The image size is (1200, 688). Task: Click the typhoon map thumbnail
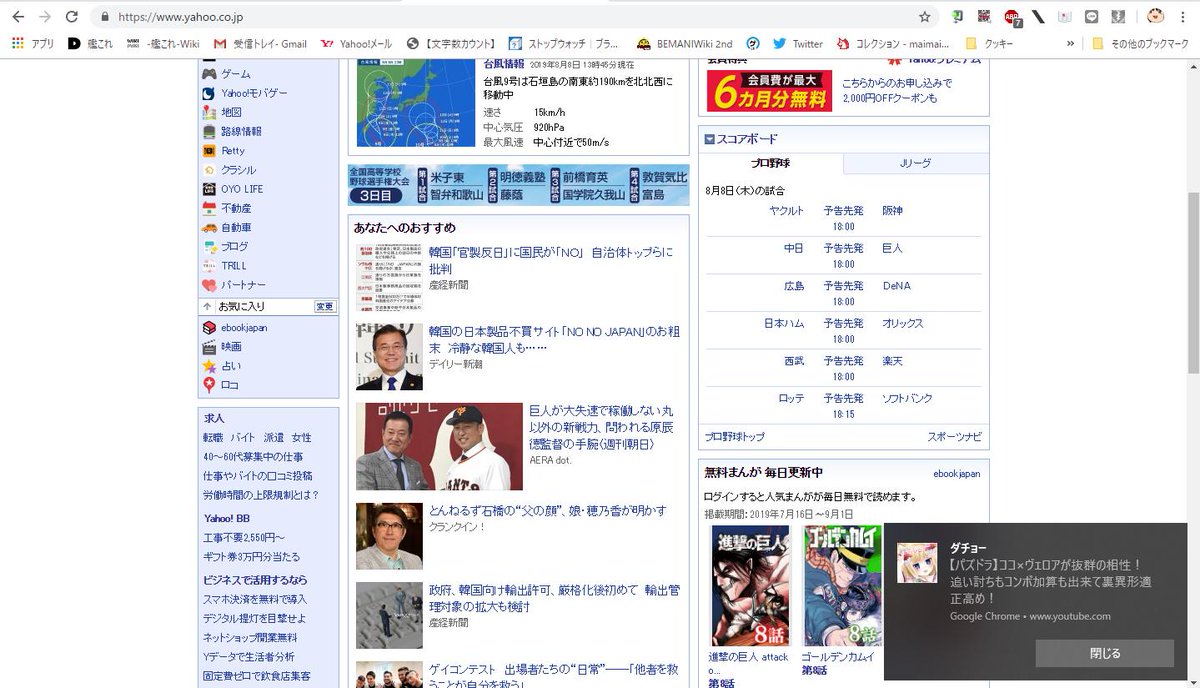point(416,103)
